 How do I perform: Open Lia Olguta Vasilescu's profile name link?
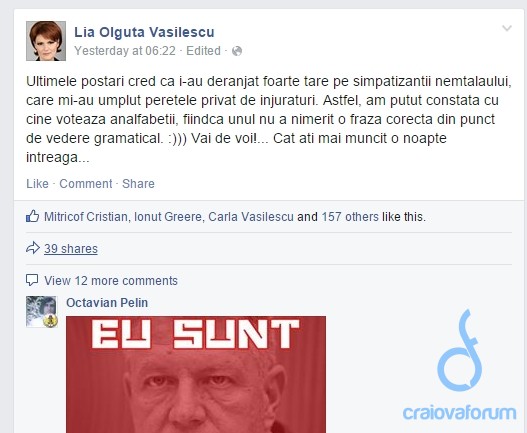144,32
